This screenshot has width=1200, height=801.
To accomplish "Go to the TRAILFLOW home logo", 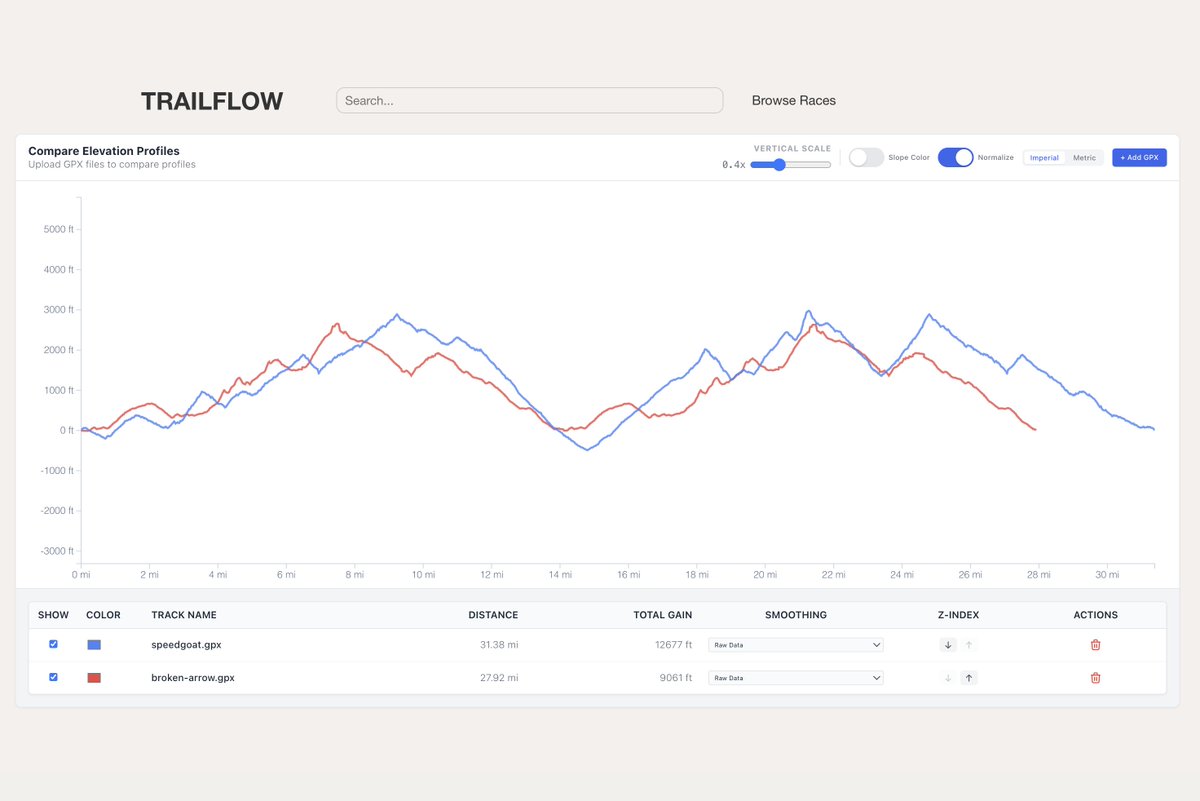I will [212, 101].
